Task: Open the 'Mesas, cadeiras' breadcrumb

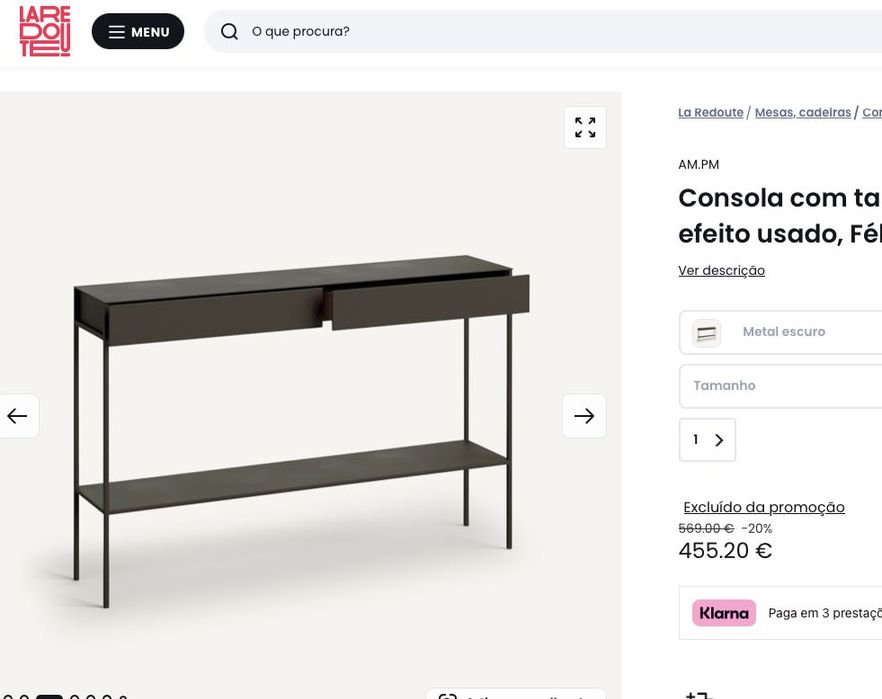Action: [802, 113]
